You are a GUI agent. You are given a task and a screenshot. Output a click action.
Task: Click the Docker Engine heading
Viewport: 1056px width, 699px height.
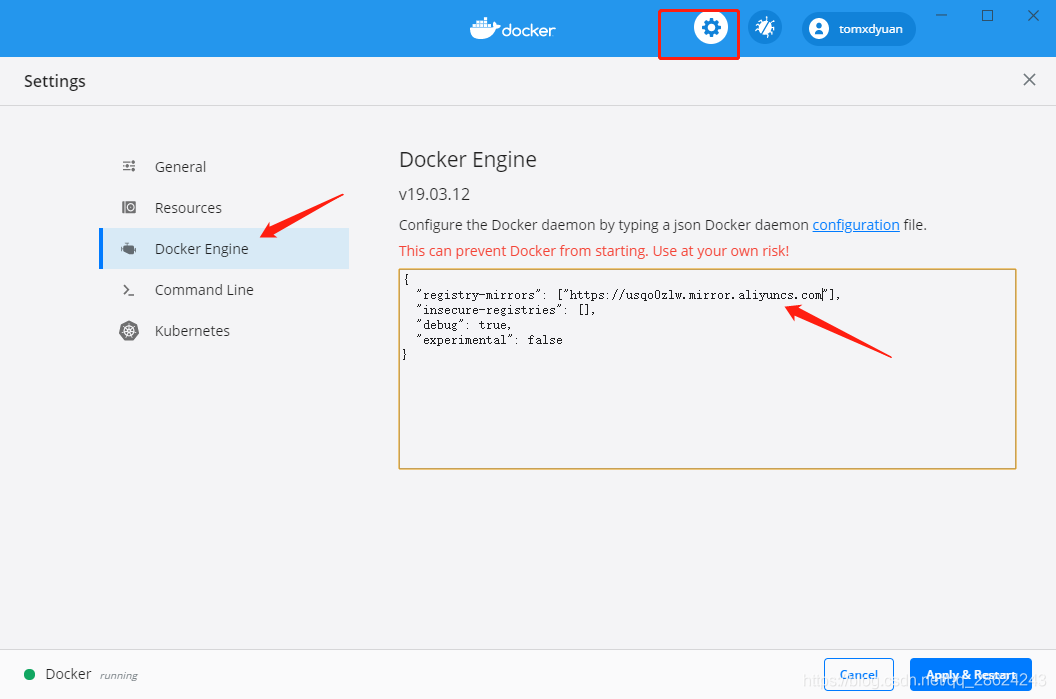coord(467,160)
